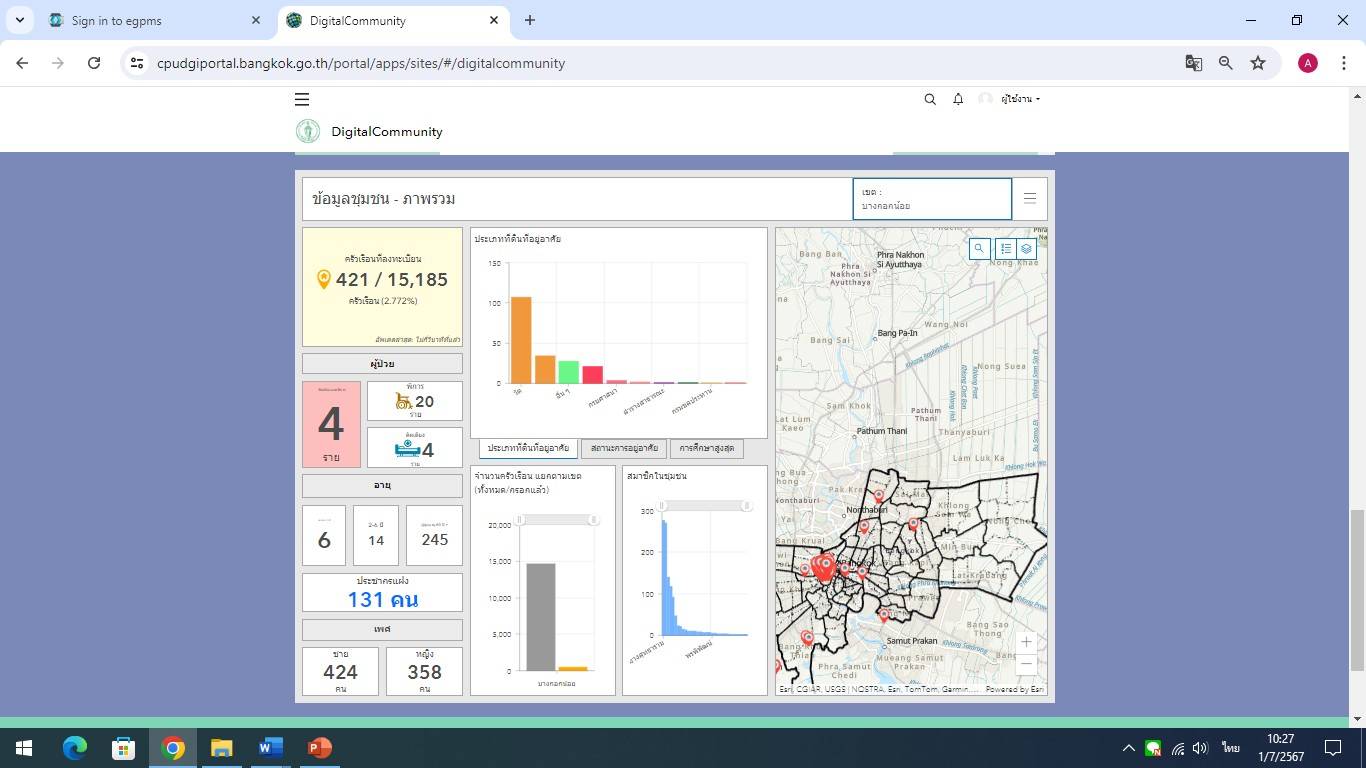Expand the เขต district selector
This screenshot has width=1366, height=768.
tap(931, 199)
